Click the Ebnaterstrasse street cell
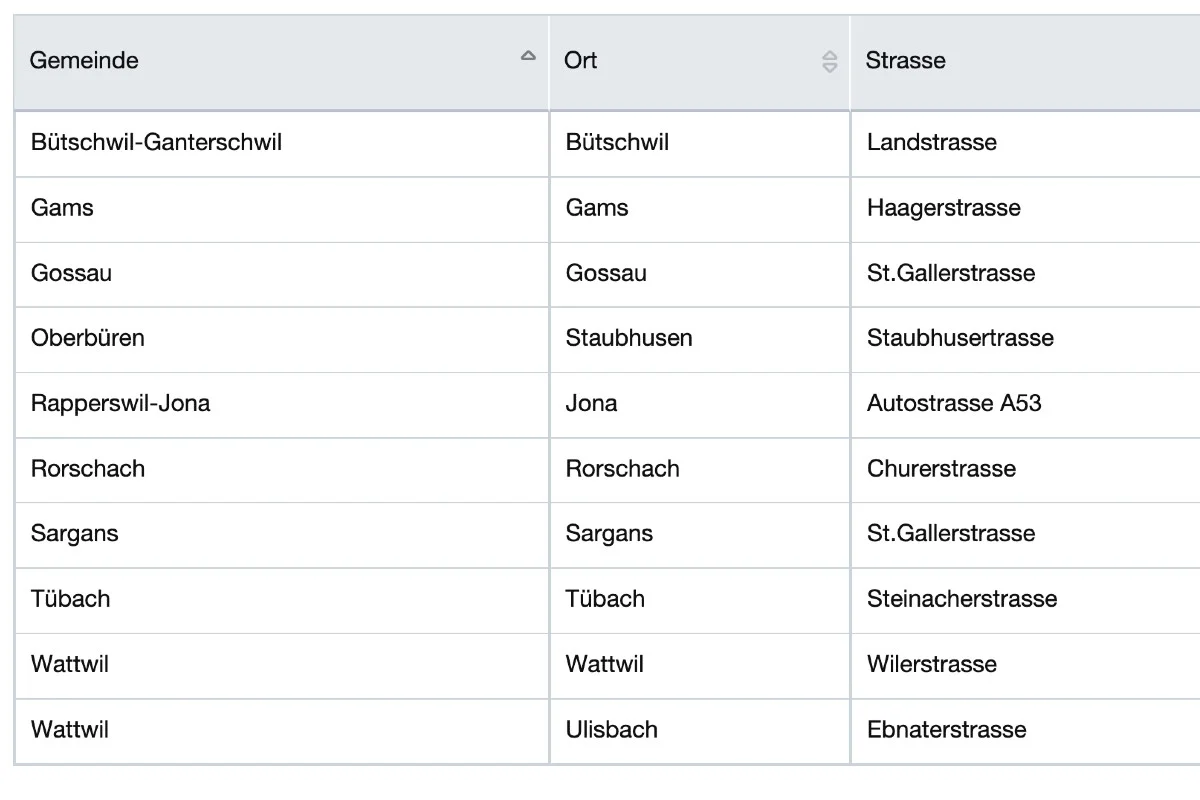 coord(1026,731)
